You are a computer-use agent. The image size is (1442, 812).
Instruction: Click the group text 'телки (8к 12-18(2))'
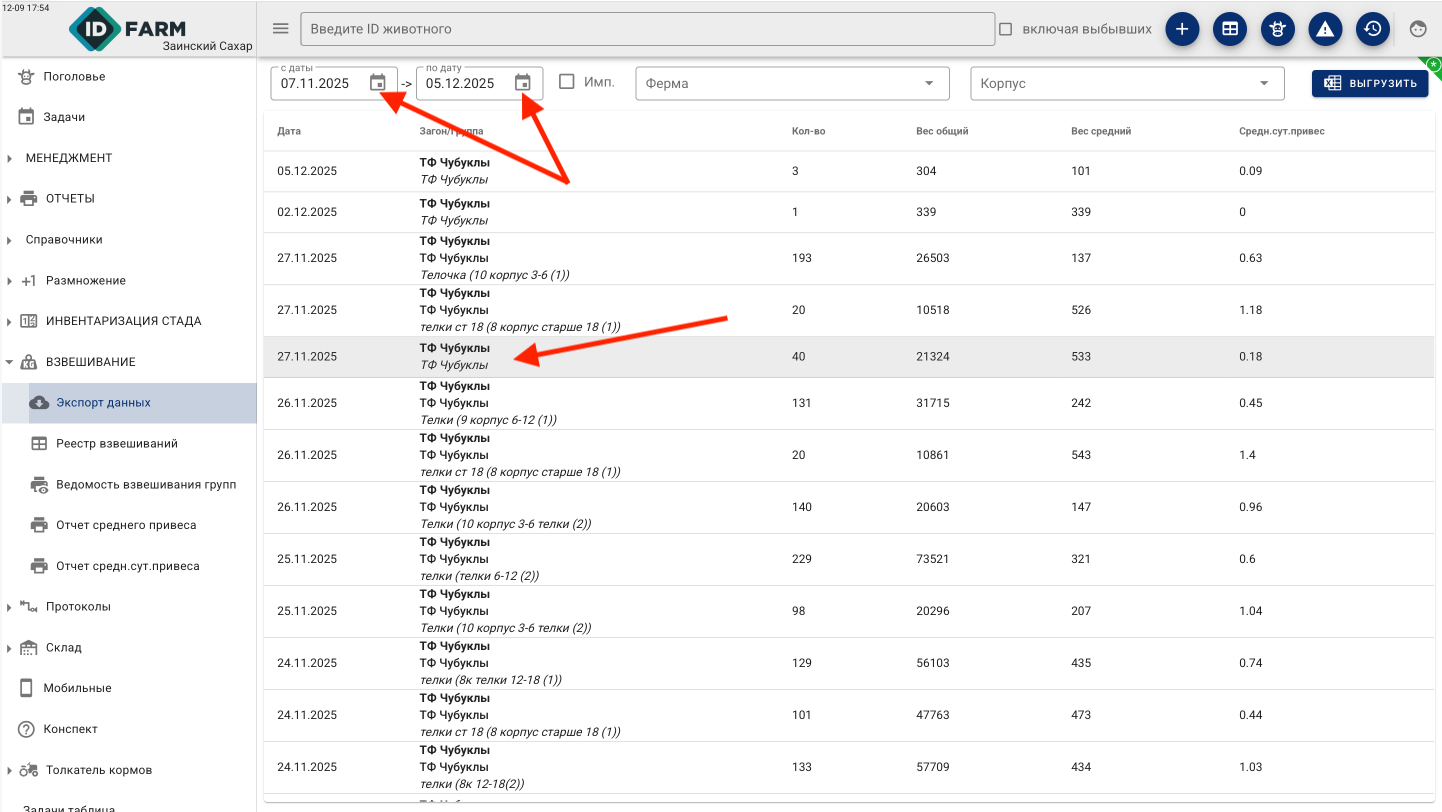point(472,784)
